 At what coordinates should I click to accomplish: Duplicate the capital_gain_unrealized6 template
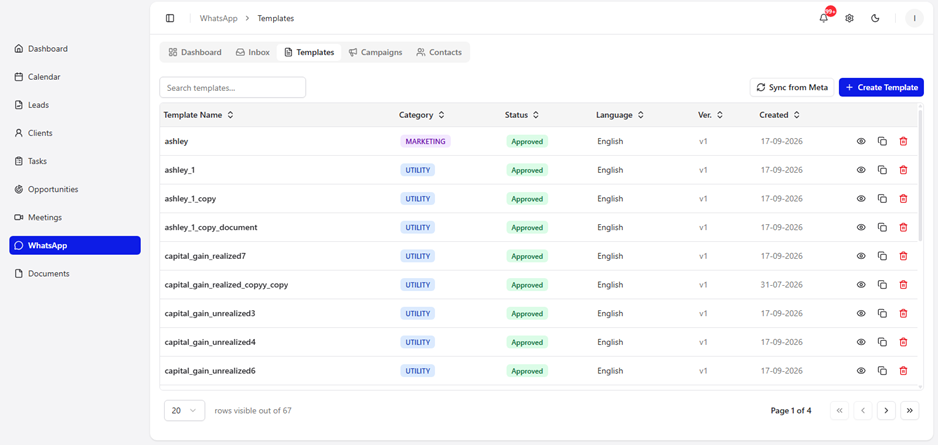[x=882, y=371]
